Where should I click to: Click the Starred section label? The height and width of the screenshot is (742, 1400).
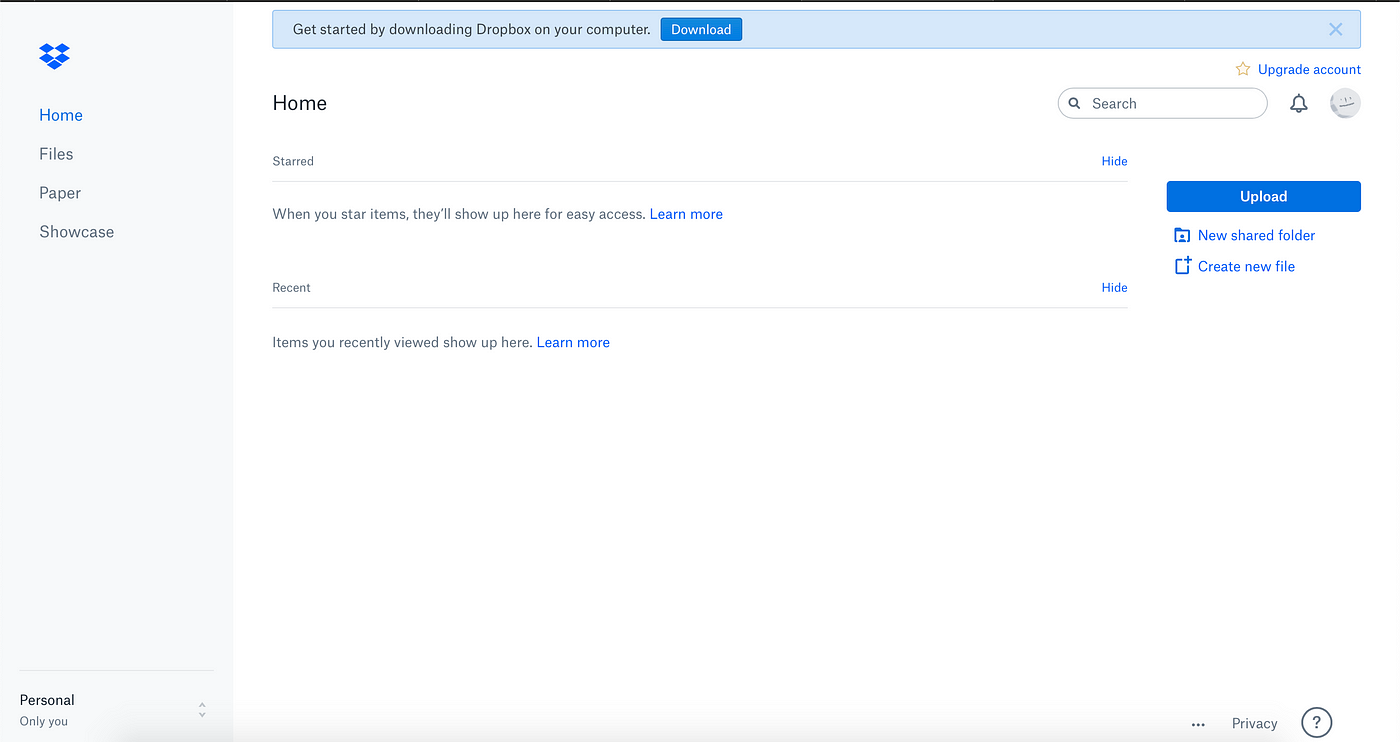293,161
